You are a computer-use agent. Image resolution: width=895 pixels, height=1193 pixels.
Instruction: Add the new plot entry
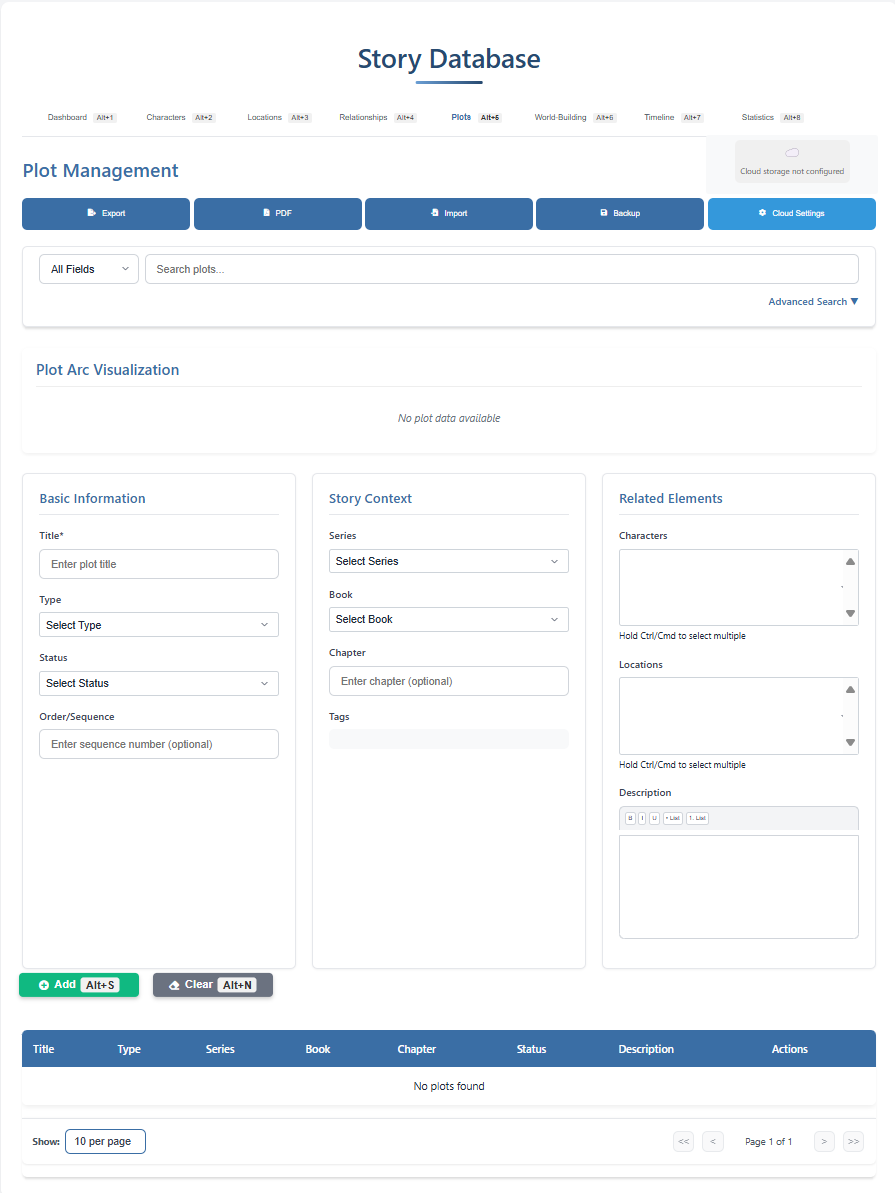coord(78,984)
